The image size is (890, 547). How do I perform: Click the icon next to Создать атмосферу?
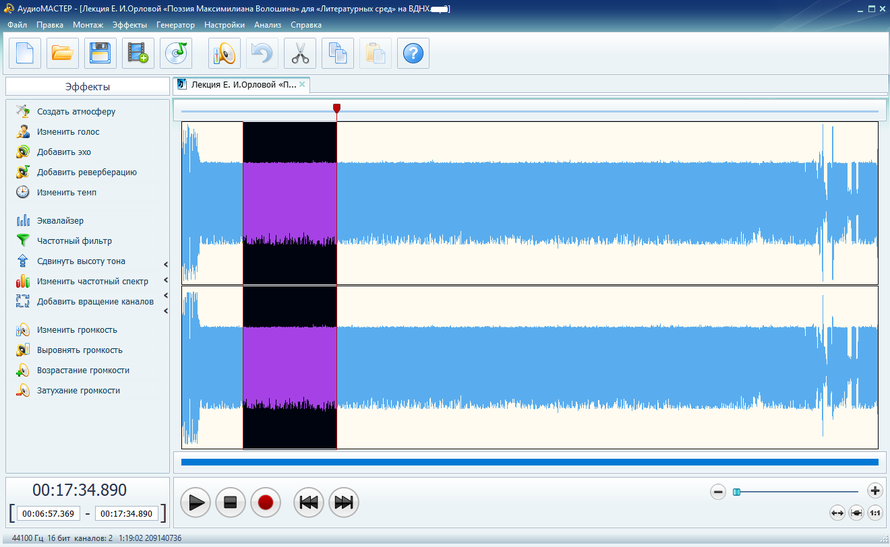coord(23,111)
